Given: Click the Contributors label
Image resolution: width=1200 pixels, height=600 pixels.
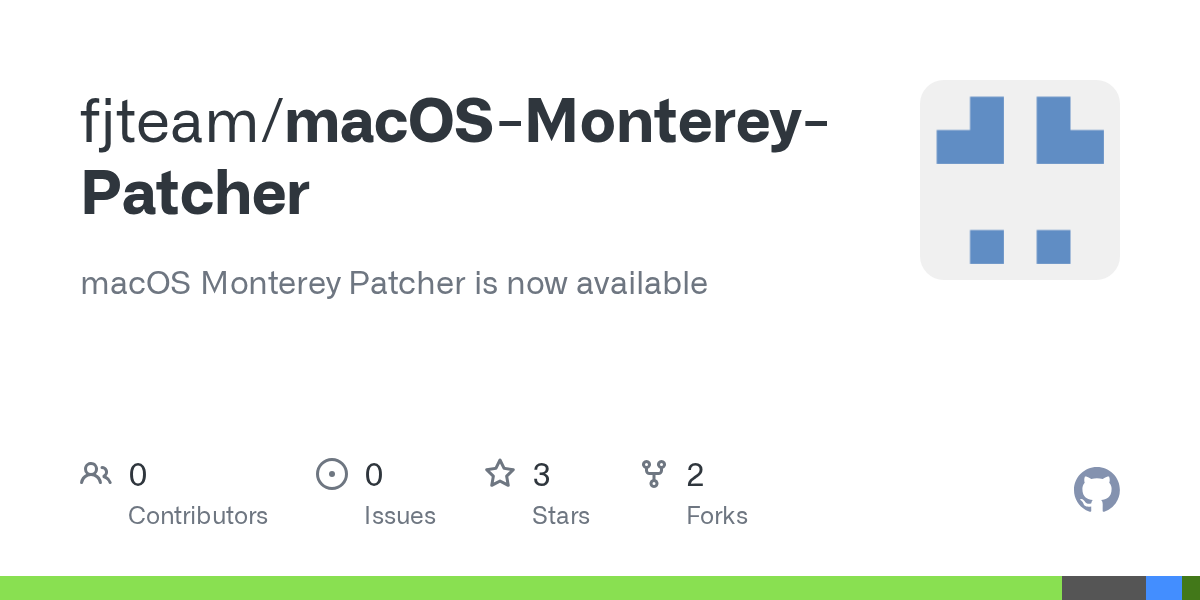Looking at the screenshot, I should point(198,516).
